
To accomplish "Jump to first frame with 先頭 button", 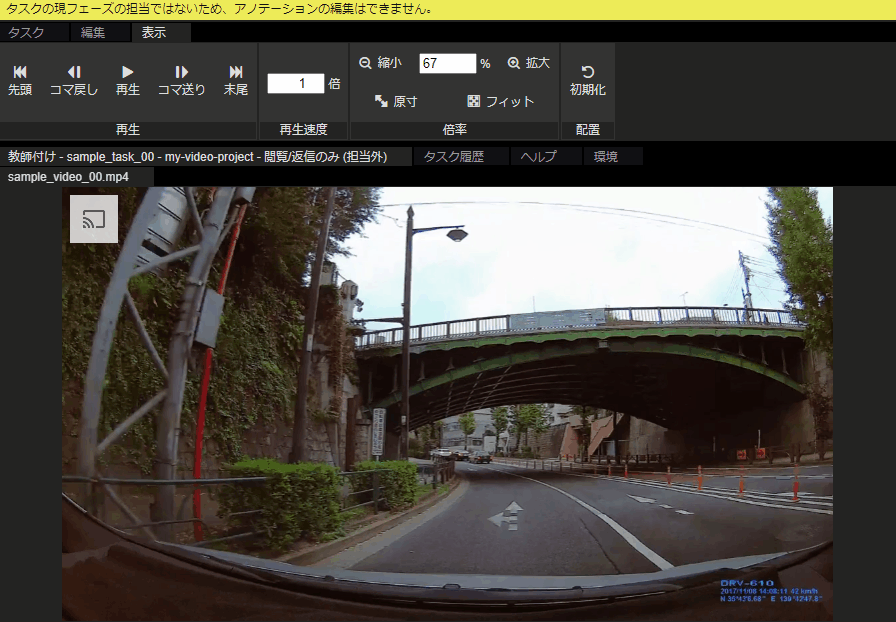I will tap(20, 80).
